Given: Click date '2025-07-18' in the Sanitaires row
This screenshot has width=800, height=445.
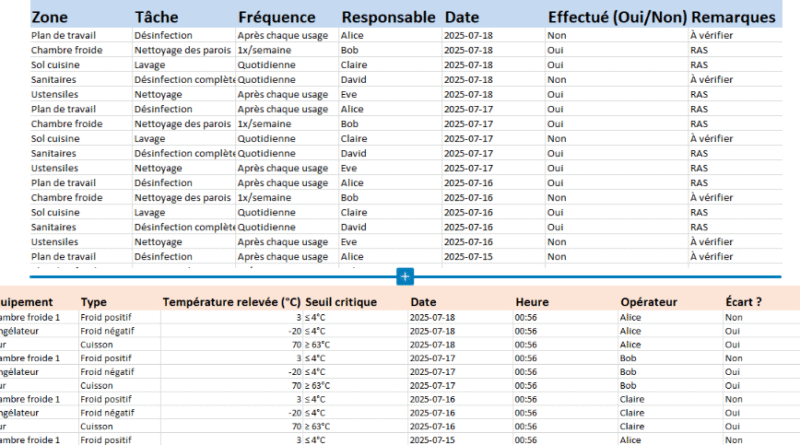Looking at the screenshot, I should pos(468,80).
